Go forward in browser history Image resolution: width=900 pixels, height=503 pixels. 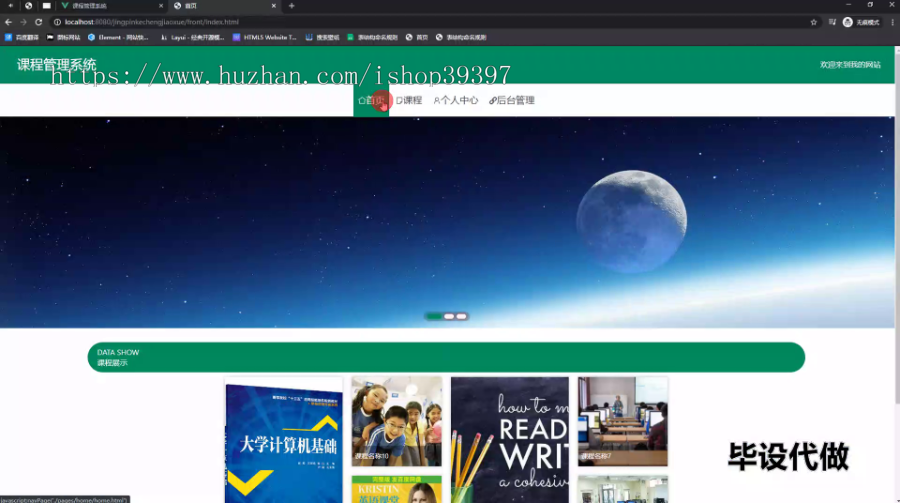click(x=23, y=22)
